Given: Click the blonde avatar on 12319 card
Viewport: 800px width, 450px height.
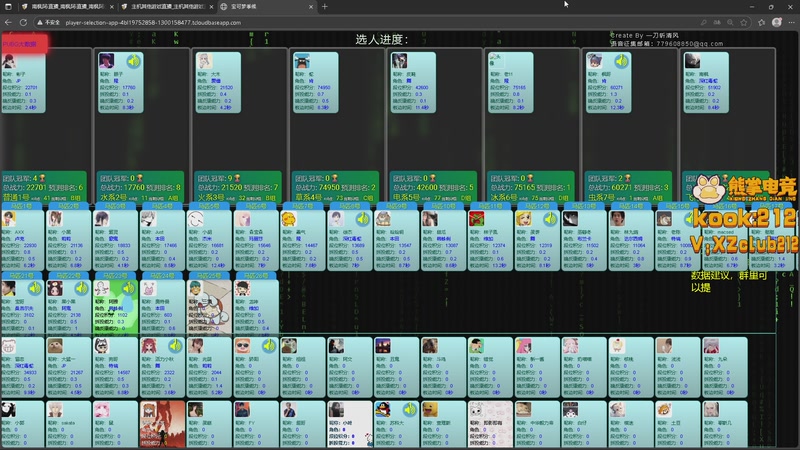Looking at the screenshot, I should coord(523,219).
